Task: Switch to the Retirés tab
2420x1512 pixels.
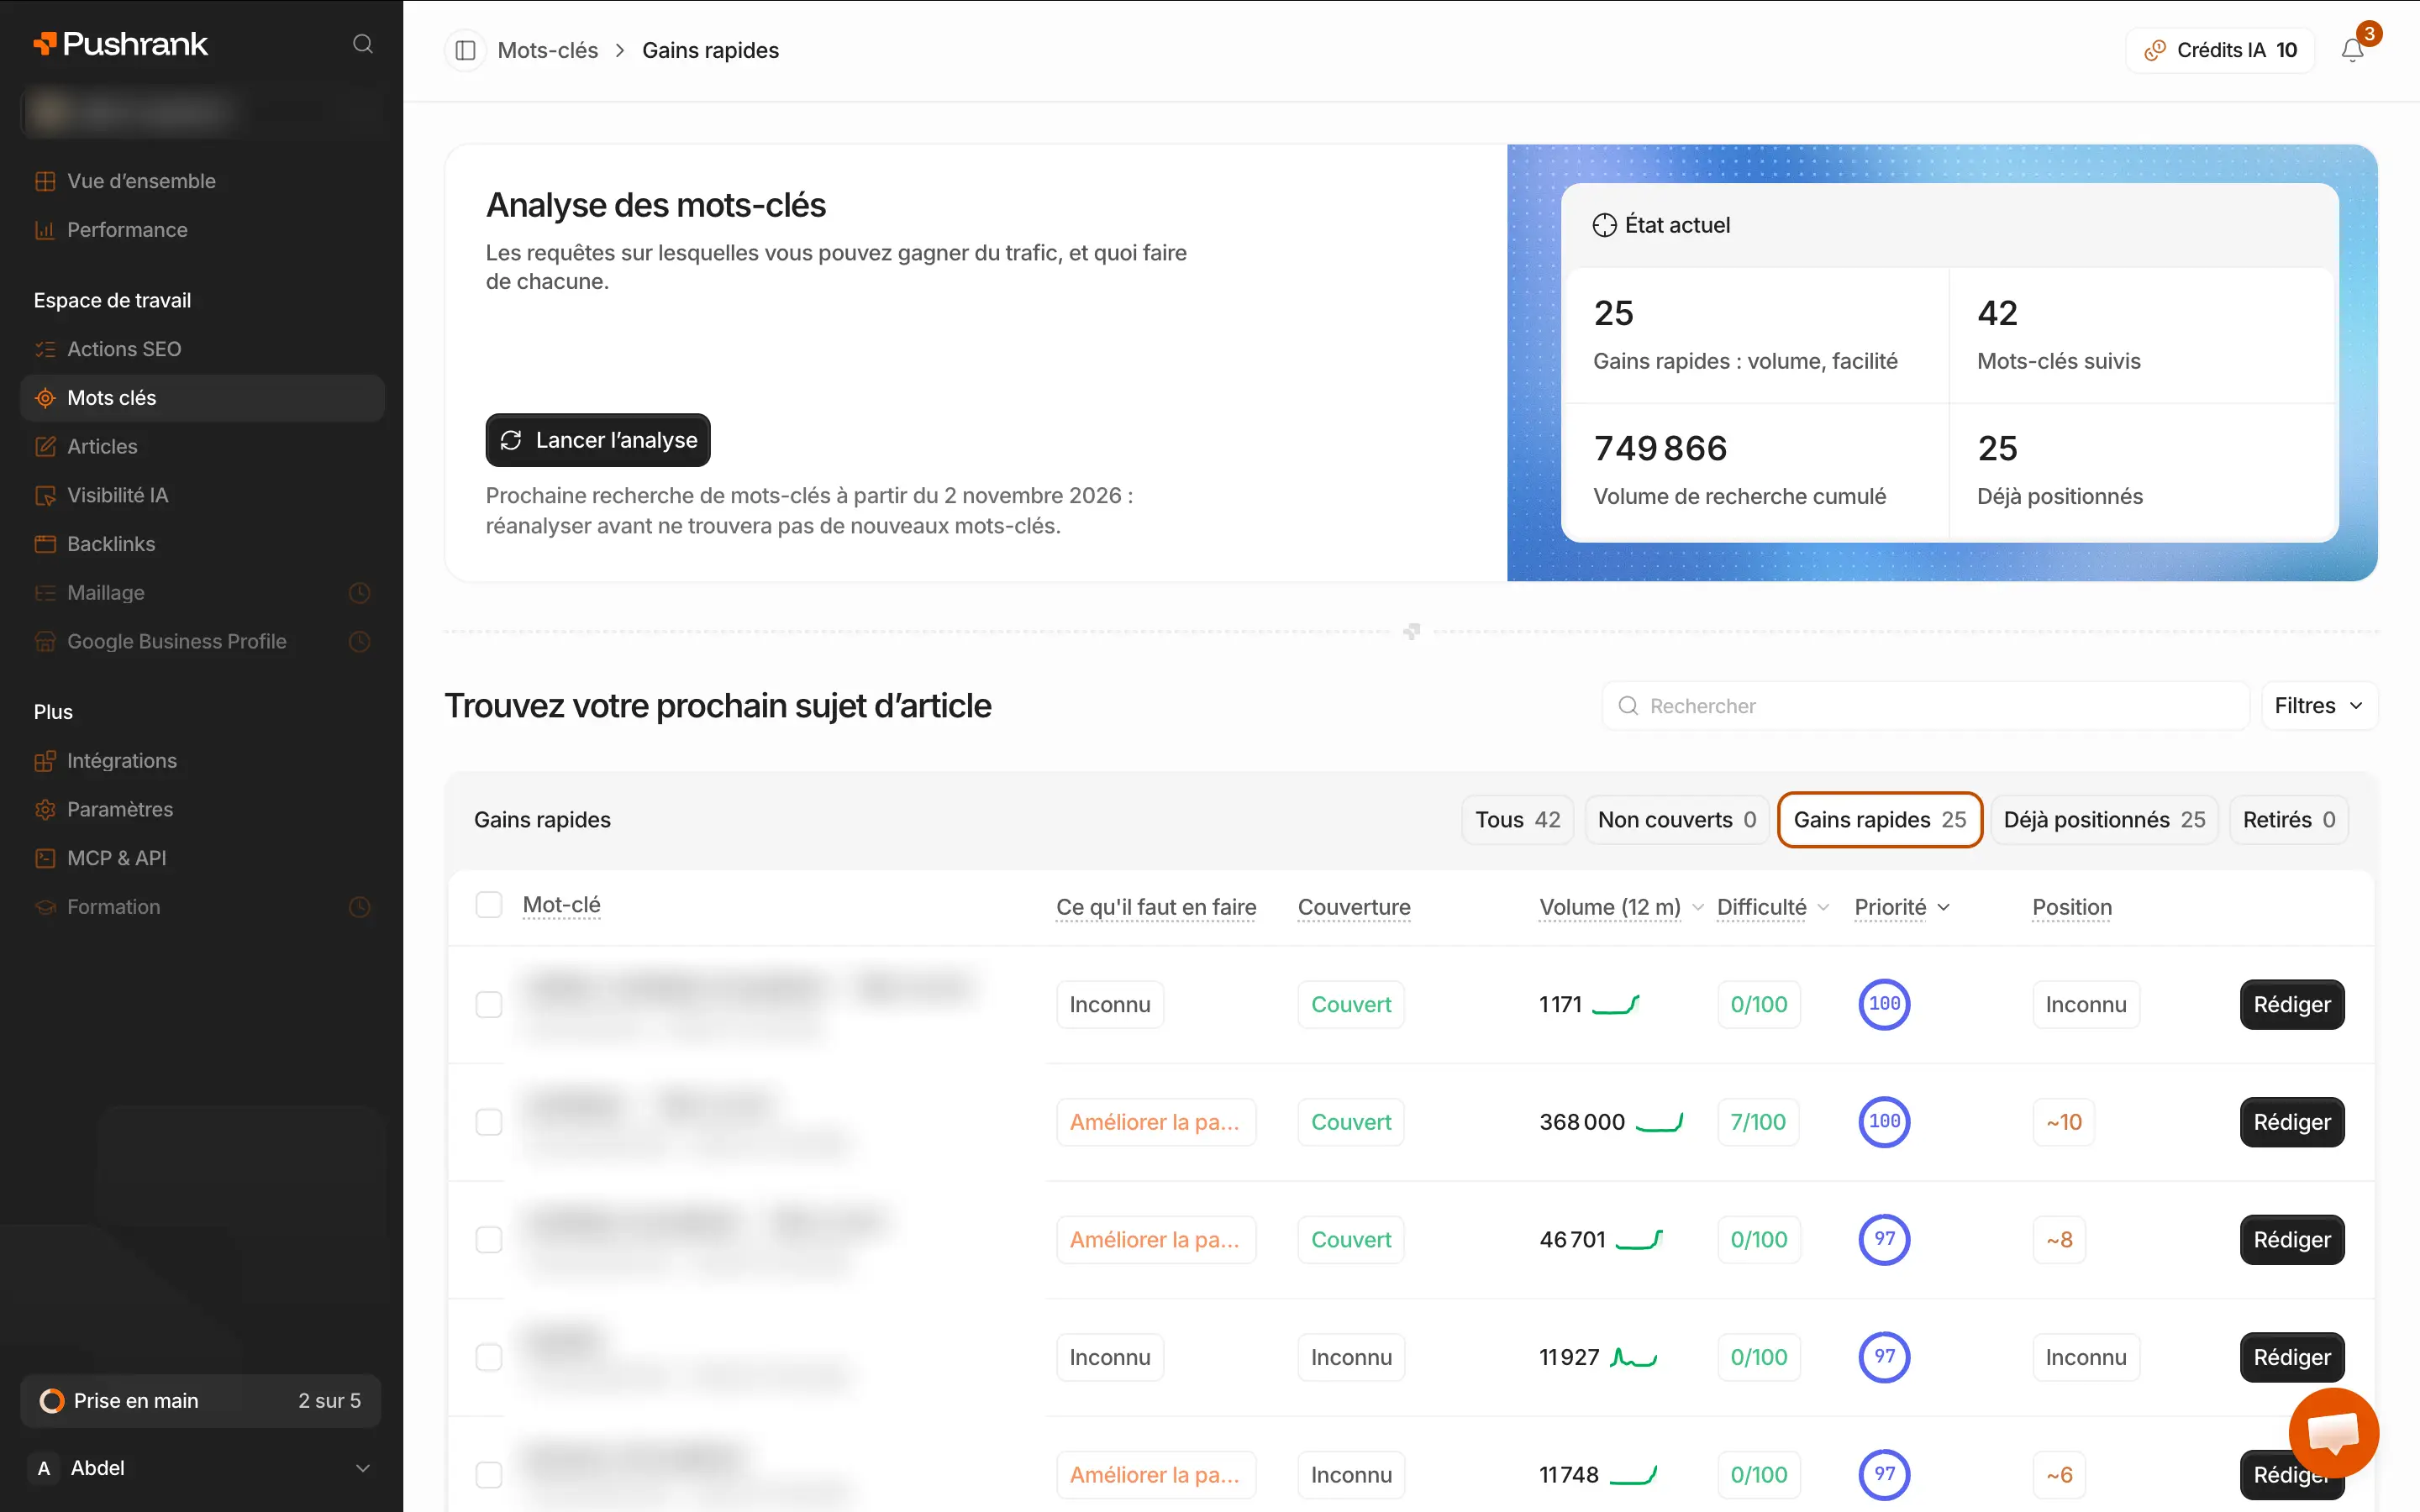Action: coord(2288,820)
